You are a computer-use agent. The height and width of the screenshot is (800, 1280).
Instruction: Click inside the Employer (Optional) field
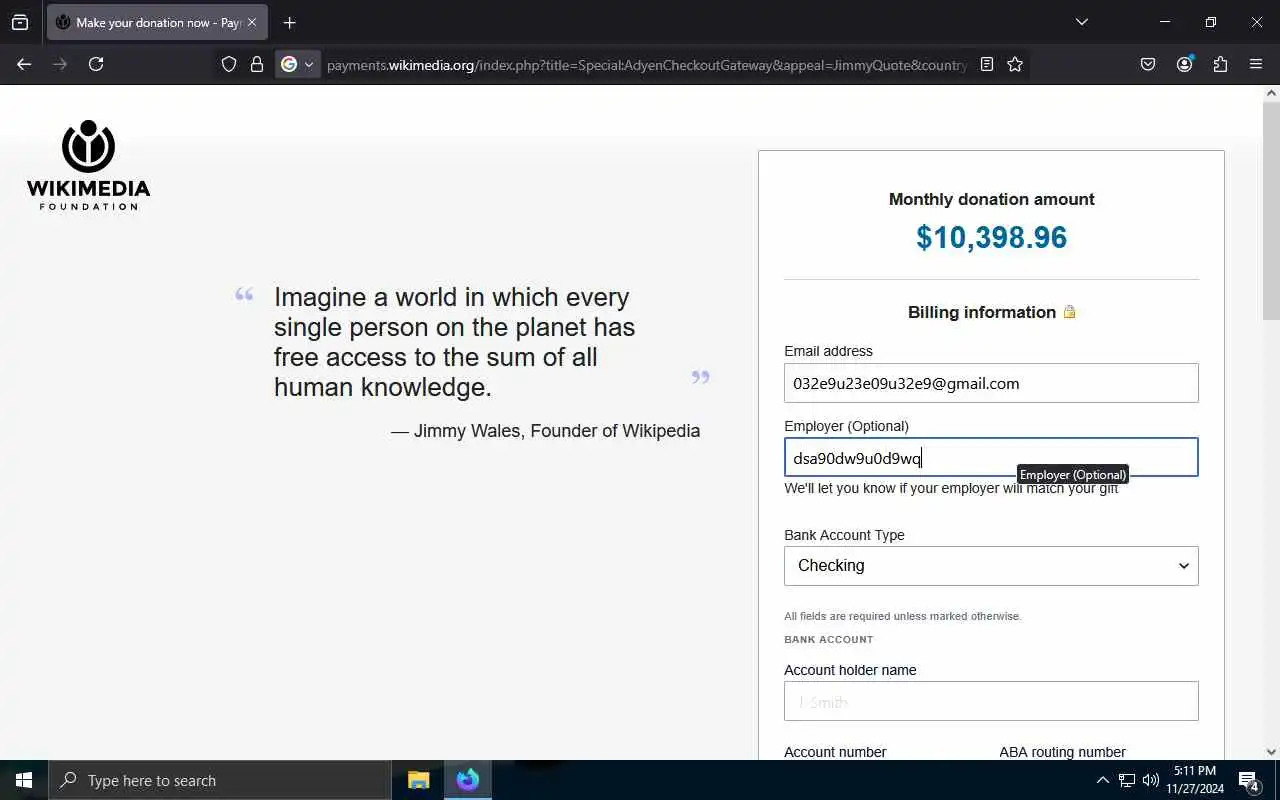[x=991, y=457]
